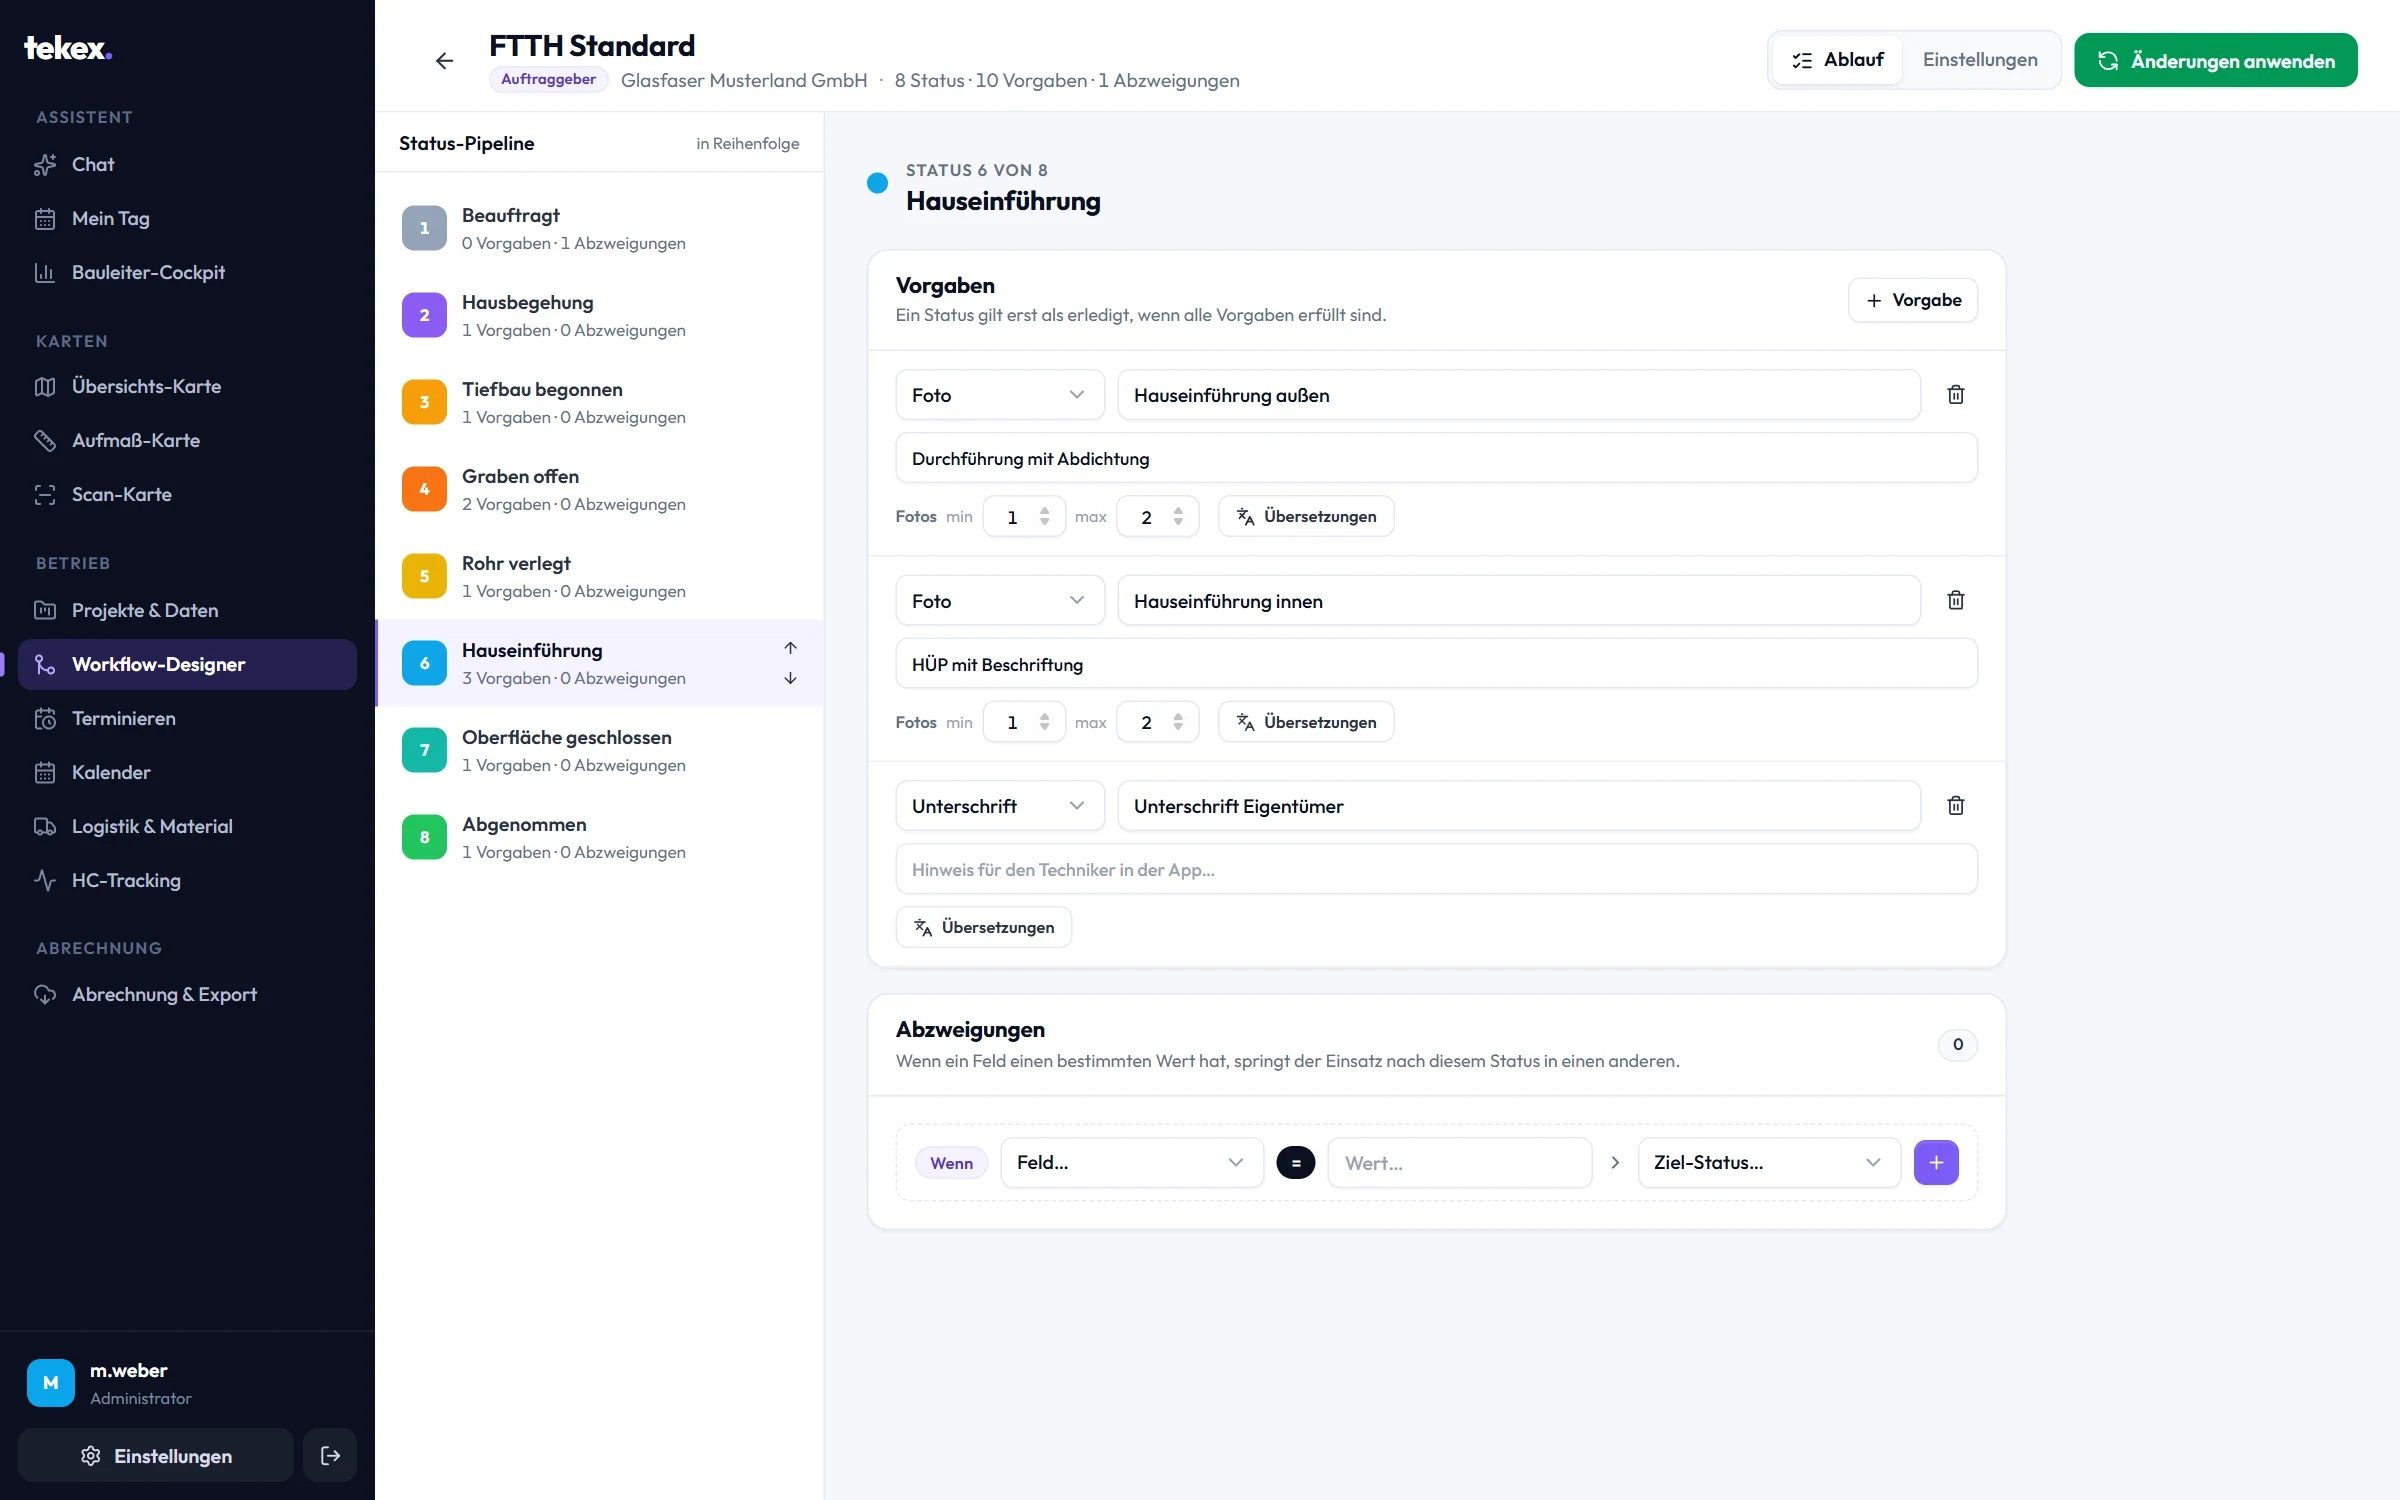This screenshot has width=2400, height=1500.
Task: Expand the Feld... dropdown in Abzweigungen
Action: (1132, 1162)
